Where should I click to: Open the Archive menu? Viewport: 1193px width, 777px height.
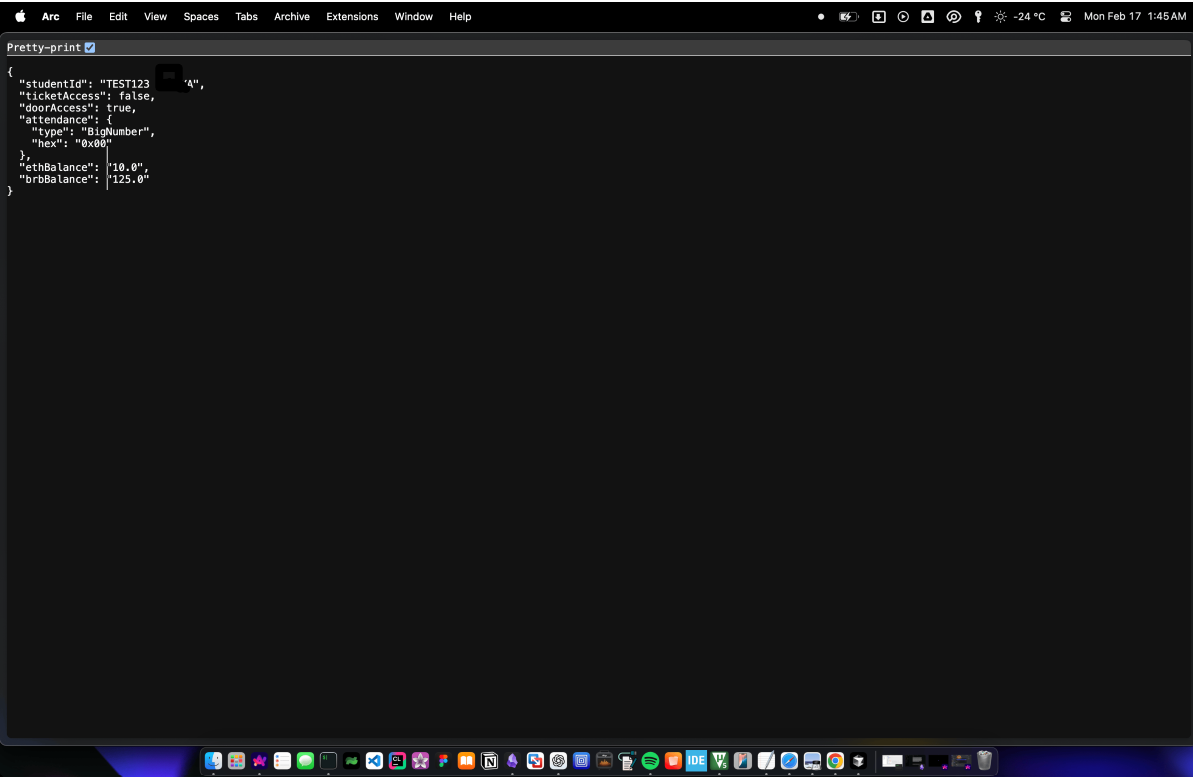coord(291,16)
